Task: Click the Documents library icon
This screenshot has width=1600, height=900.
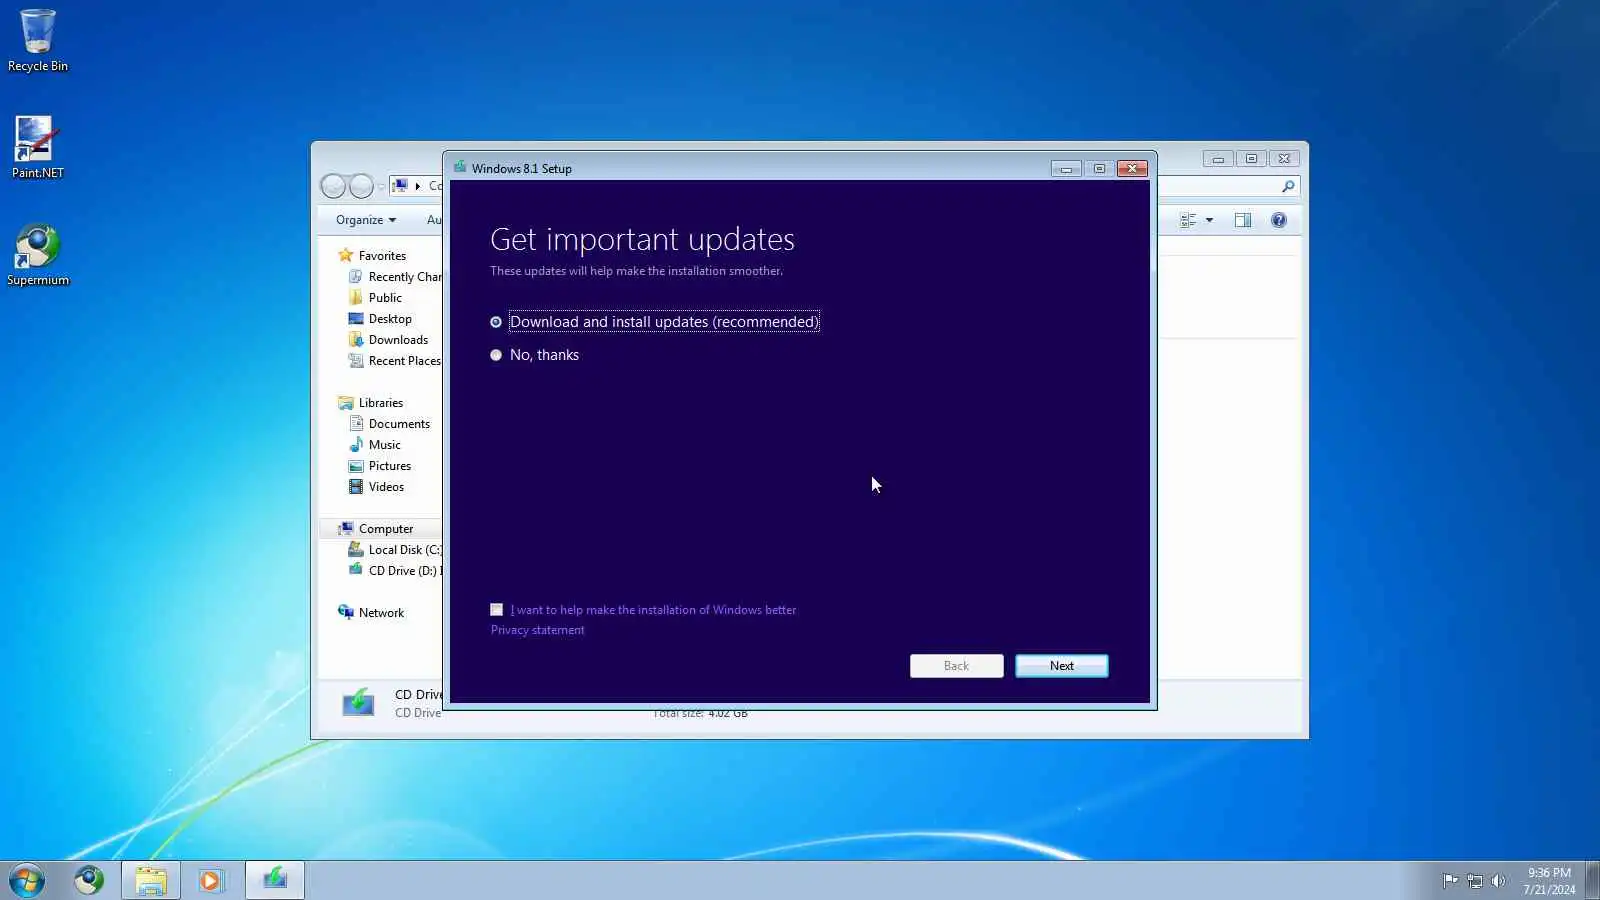Action: (x=356, y=424)
